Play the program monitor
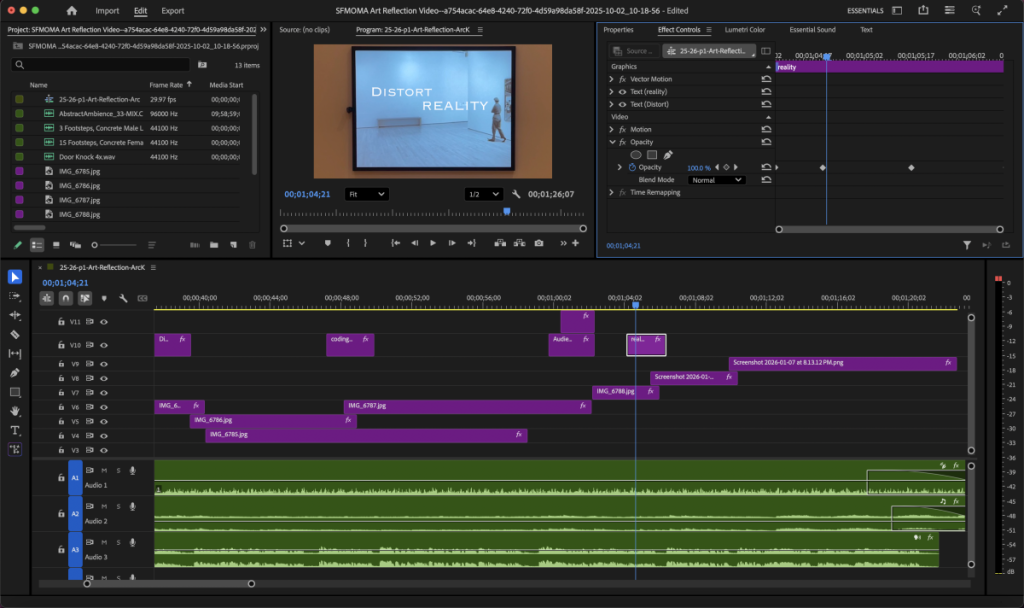 click(432, 243)
